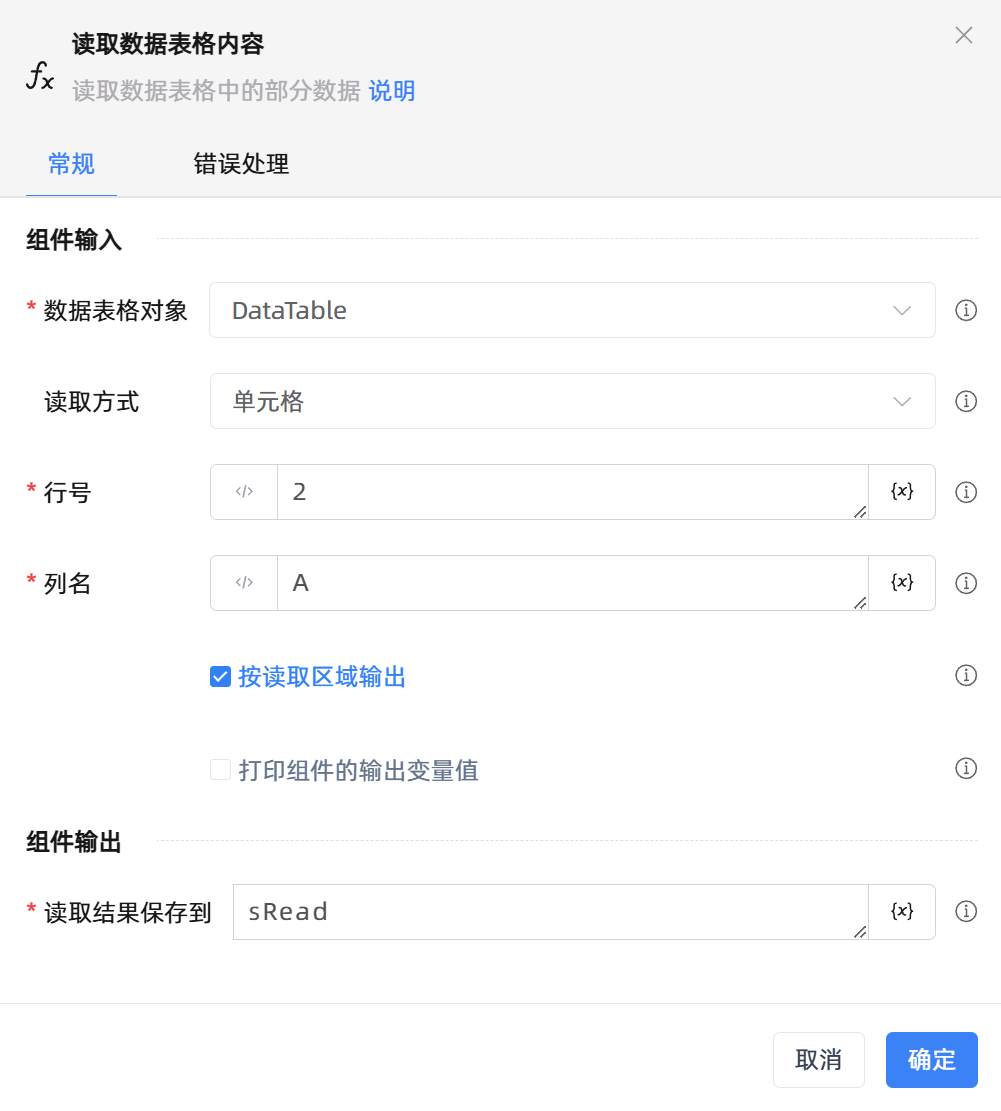The height and width of the screenshot is (1111, 1001).
Task: Click the 读取结果保存到 sRead input field
Action: coord(550,912)
